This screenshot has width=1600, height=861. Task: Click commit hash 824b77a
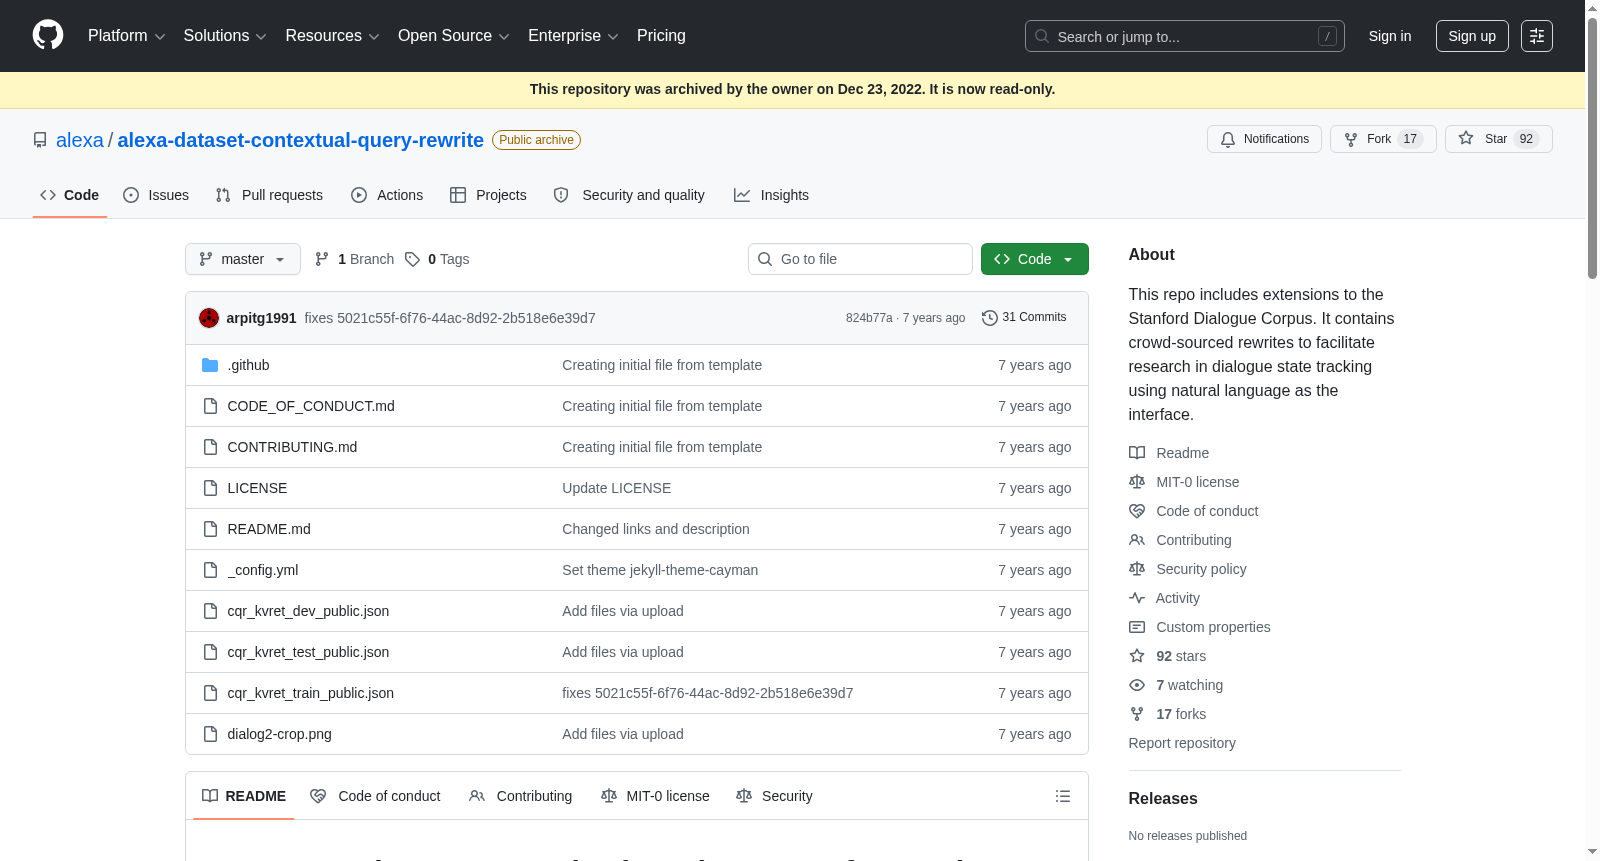click(869, 318)
